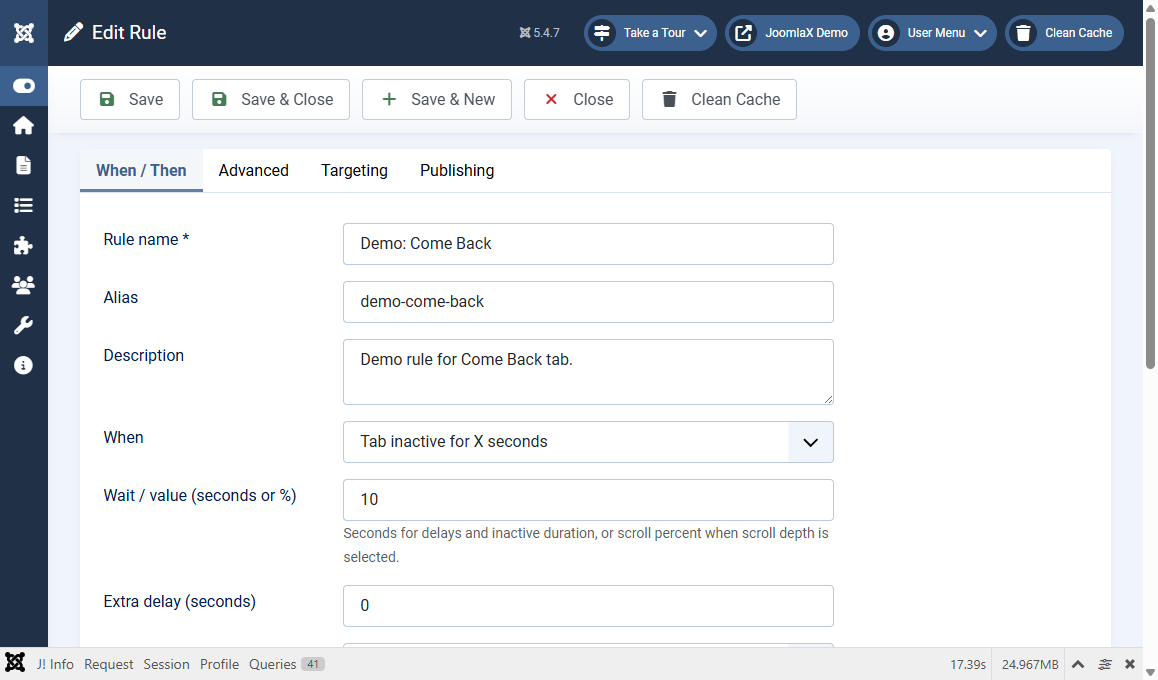Screen dimensions: 1158x680
Task: Open the Components puzzle sidebar icon
Action: (24, 245)
